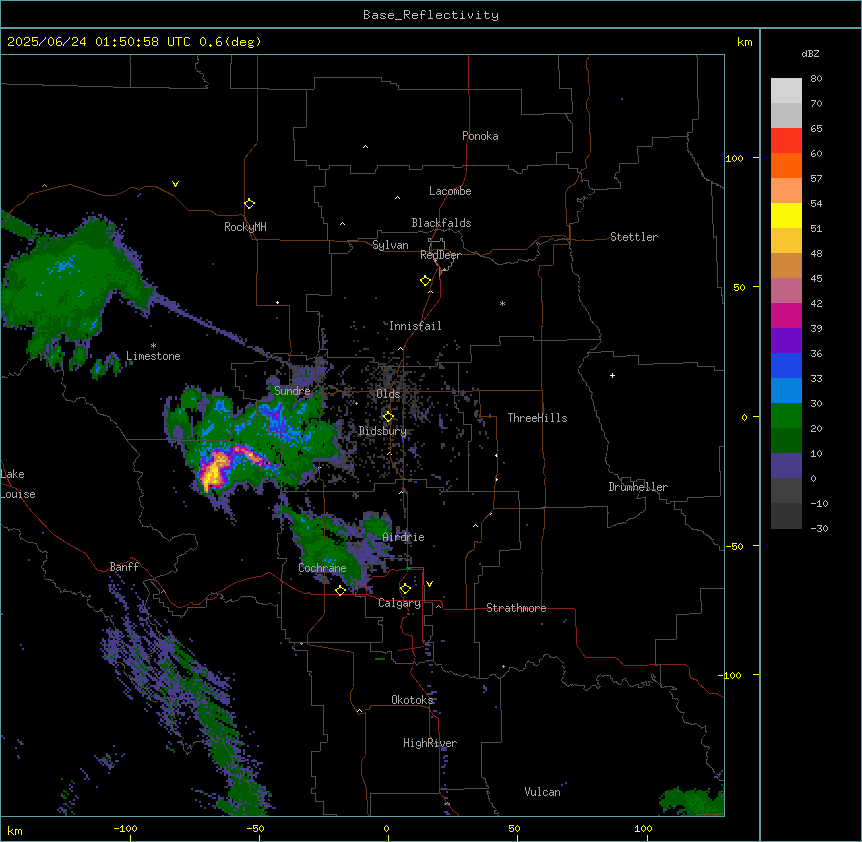Viewport: 862px width, 842px height.
Task: Click the white asterisk above Limestone
Action: 153,346
